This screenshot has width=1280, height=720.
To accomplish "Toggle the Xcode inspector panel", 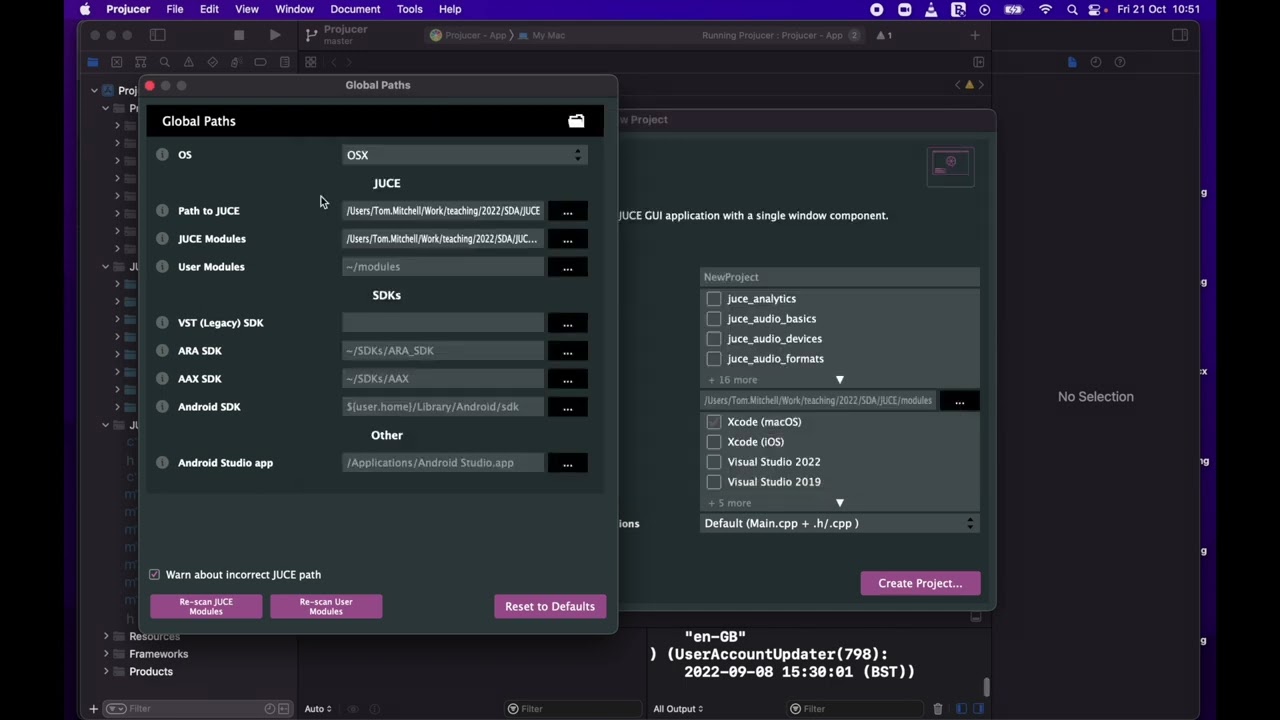I will [x=1180, y=35].
